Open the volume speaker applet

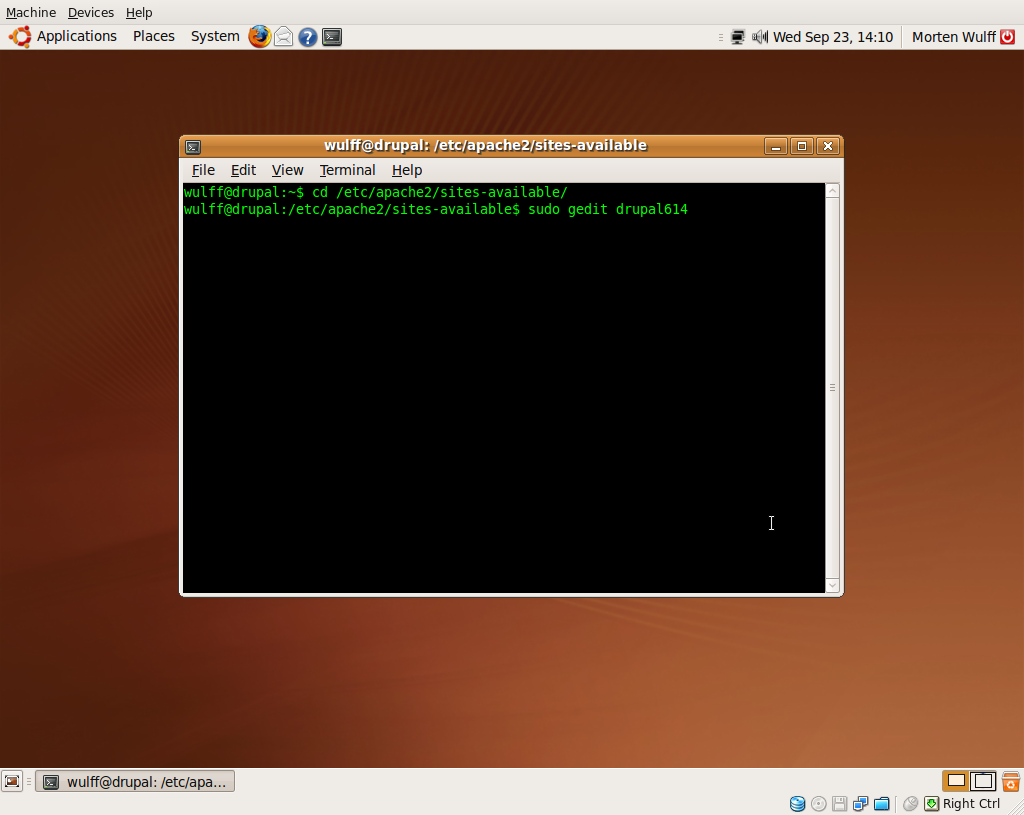(760, 37)
